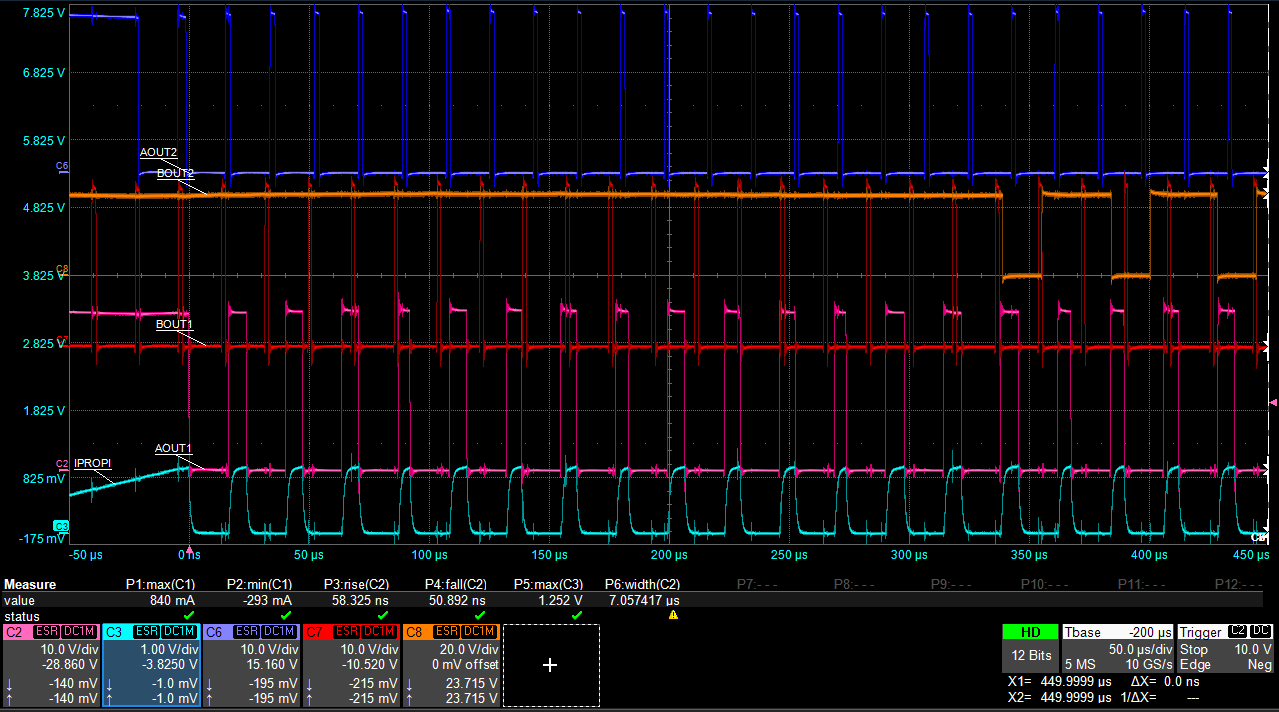Open the Tbase timebase settings
The width and height of the screenshot is (1279, 712).
tap(1116, 647)
